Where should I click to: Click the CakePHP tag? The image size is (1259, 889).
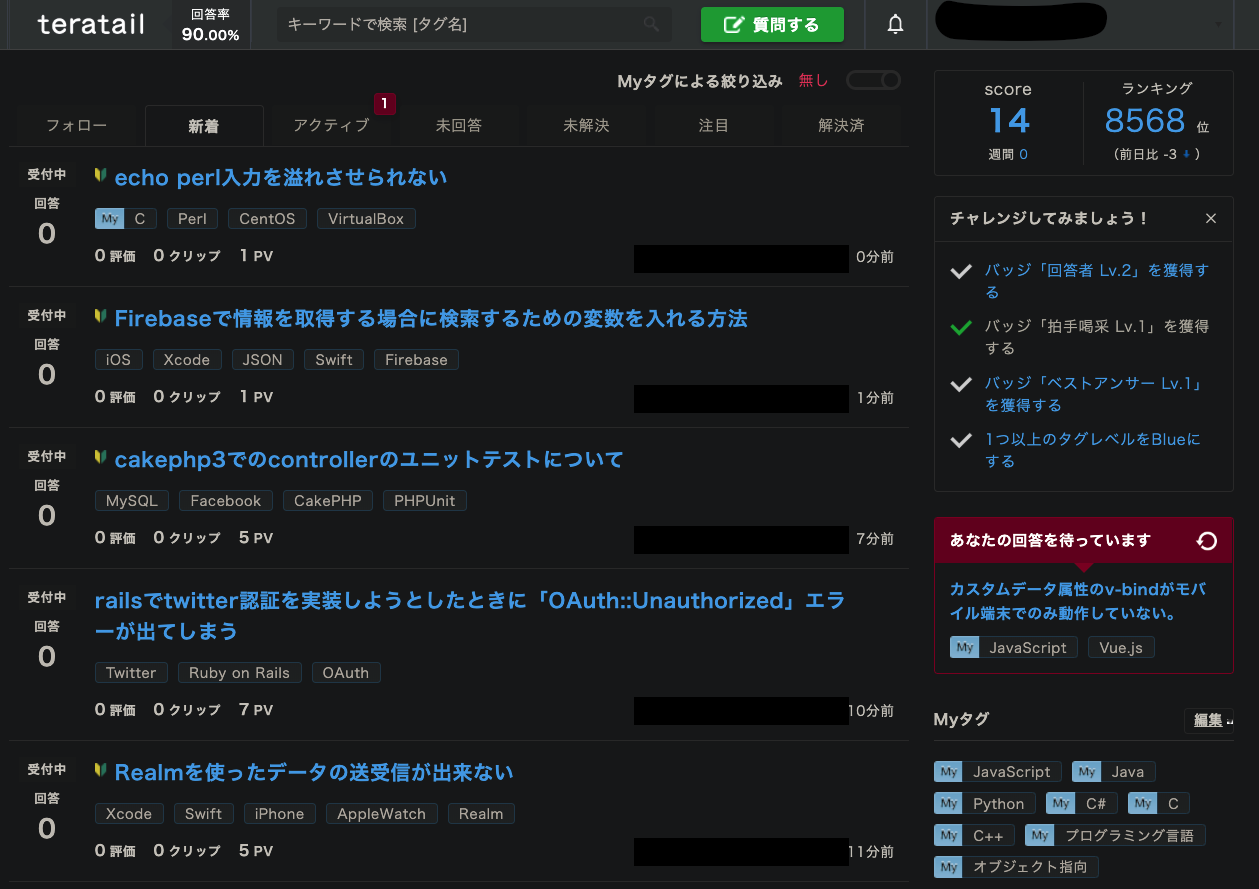(x=328, y=501)
